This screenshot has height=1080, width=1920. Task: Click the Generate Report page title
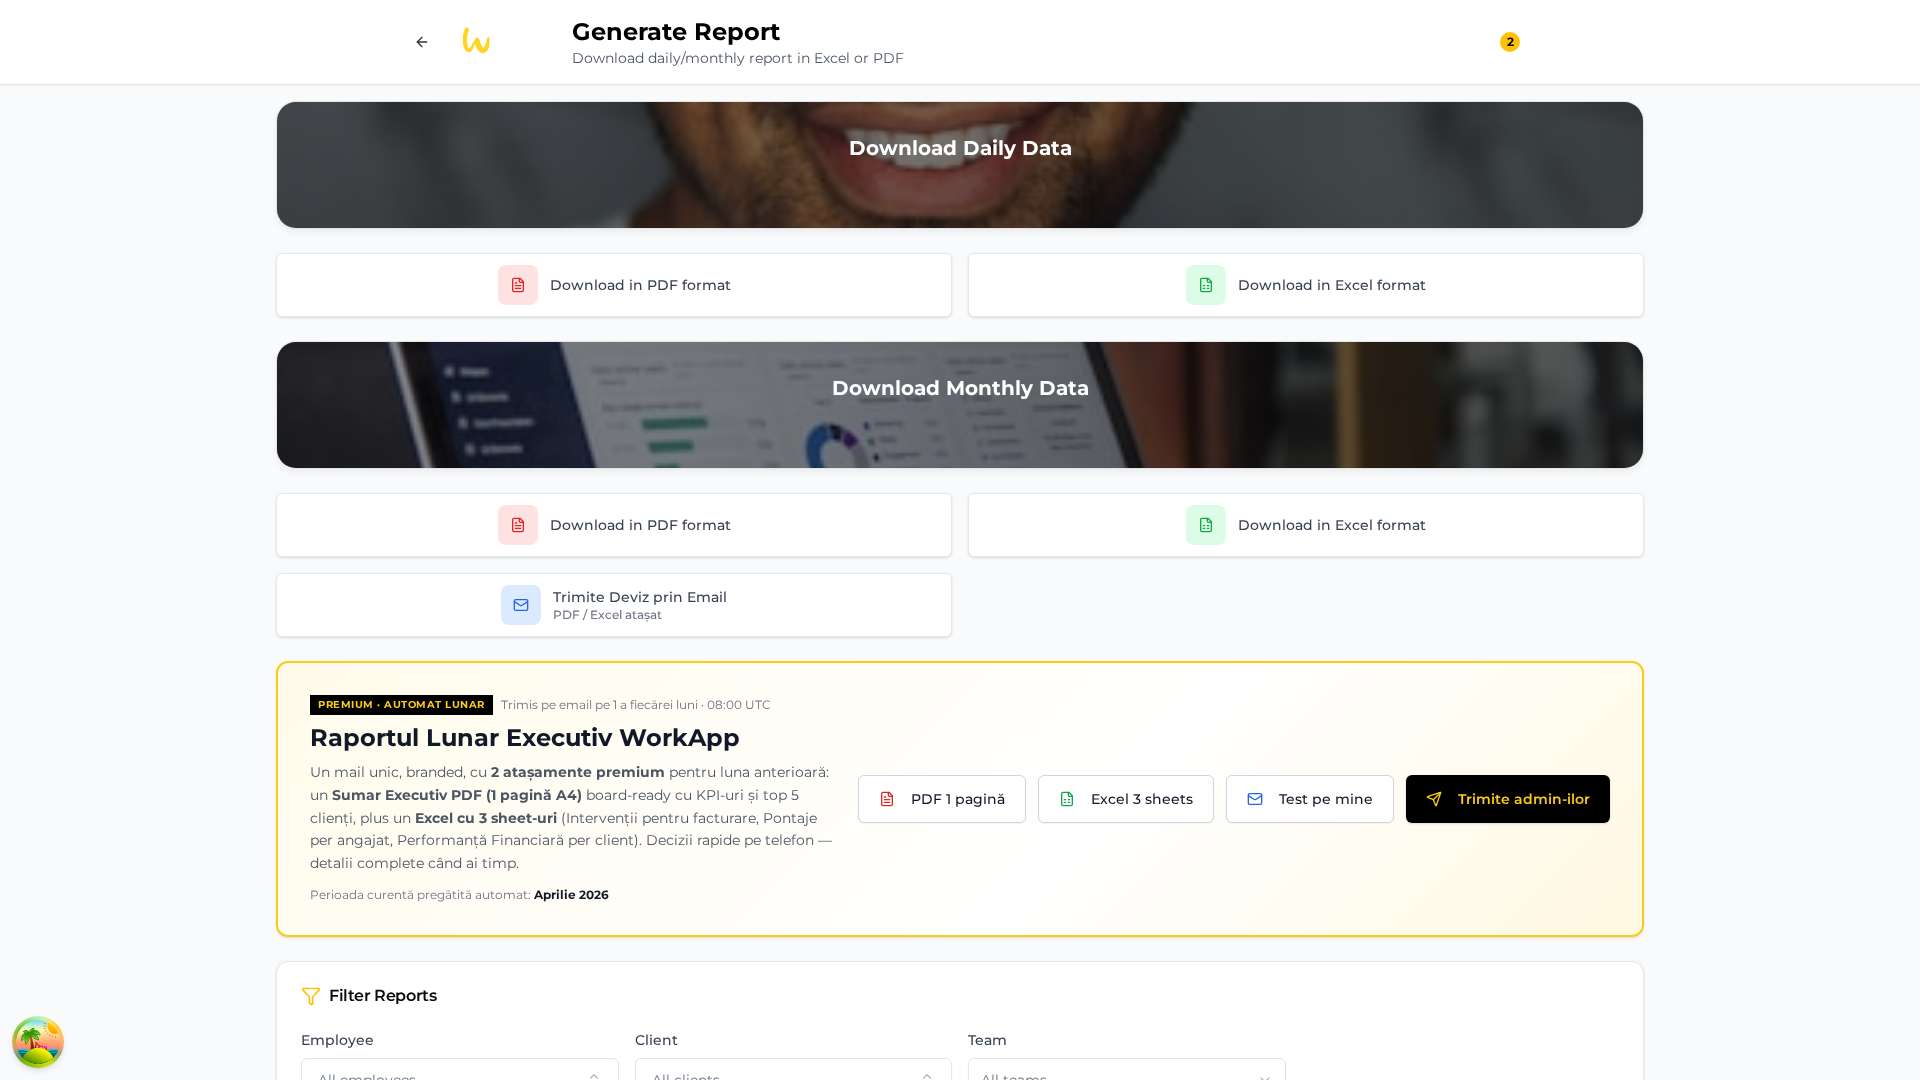point(676,32)
